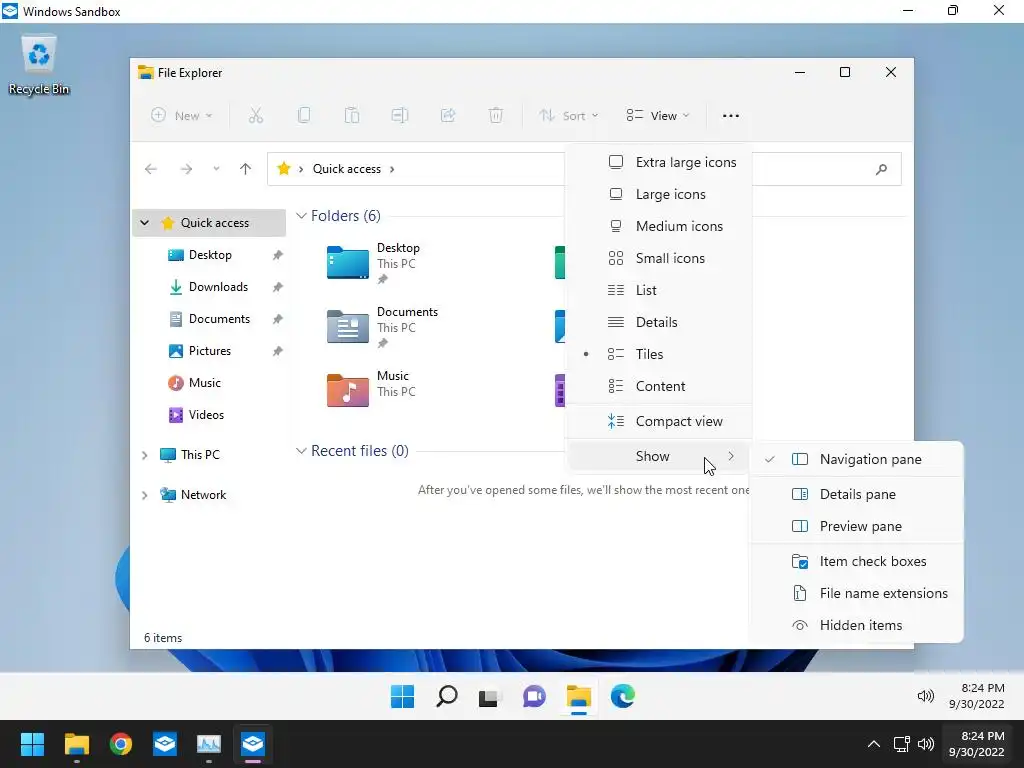Viewport: 1024px width, 768px height.
Task: Click File Explorer icon in sandbox taskbar
Action: pyautogui.click(x=579, y=696)
